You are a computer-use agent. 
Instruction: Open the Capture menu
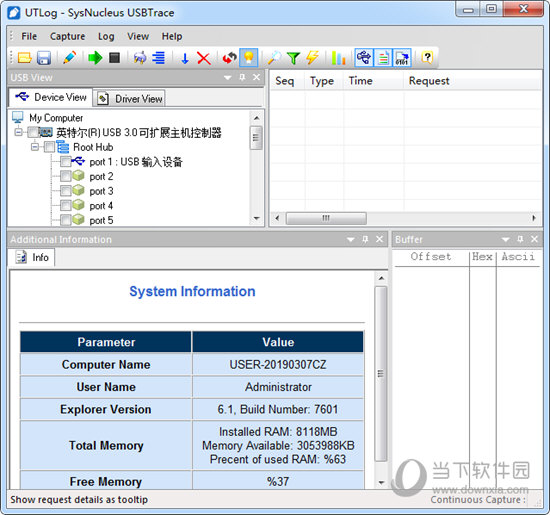click(x=67, y=36)
